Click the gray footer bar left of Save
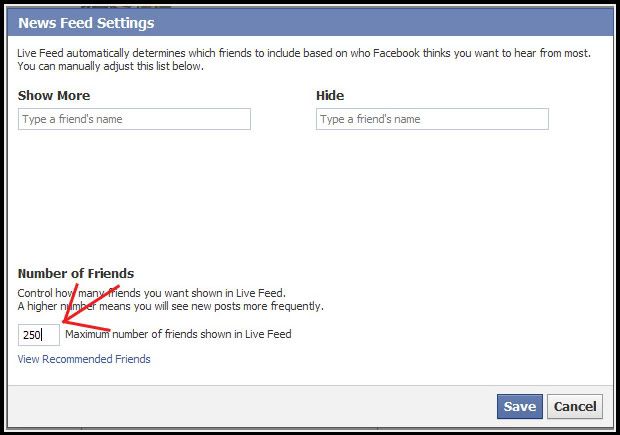620x435 pixels. [x=251, y=407]
